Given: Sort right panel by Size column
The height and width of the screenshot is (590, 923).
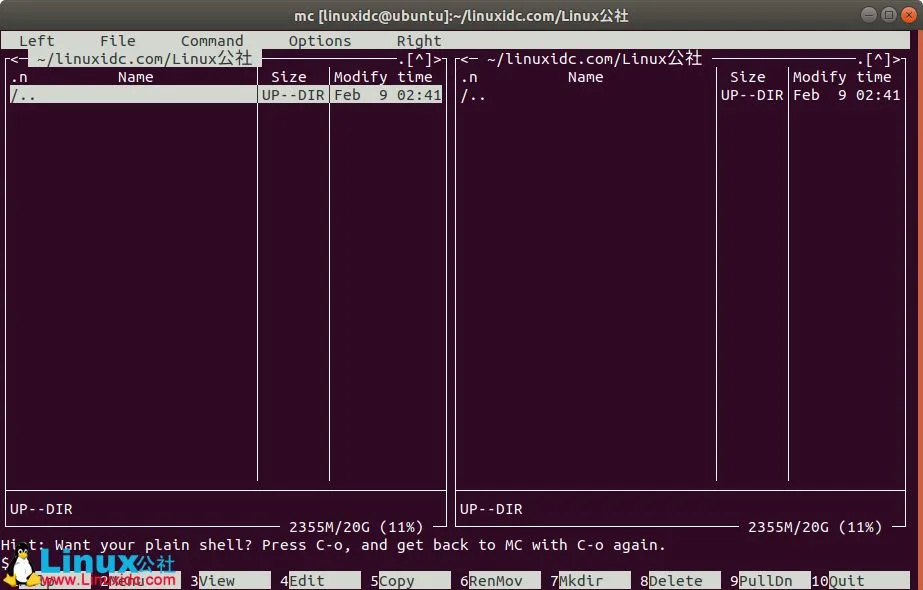Looking at the screenshot, I should coord(748,77).
